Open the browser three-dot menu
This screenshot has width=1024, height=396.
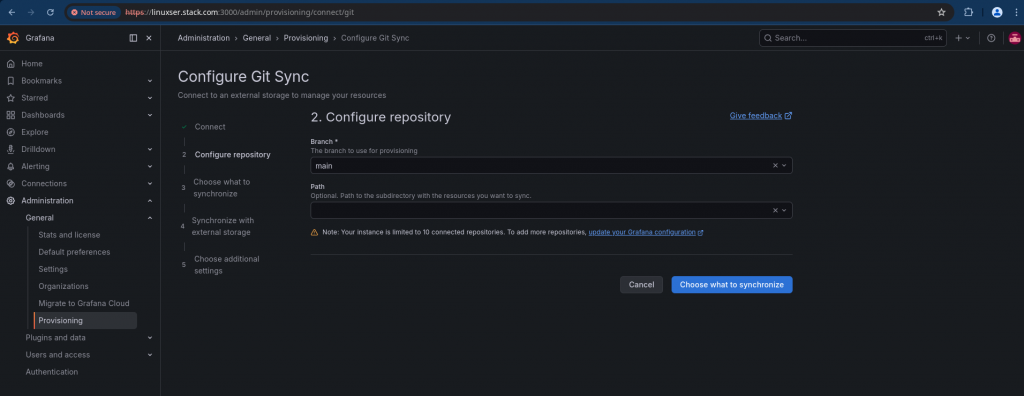point(1016,12)
